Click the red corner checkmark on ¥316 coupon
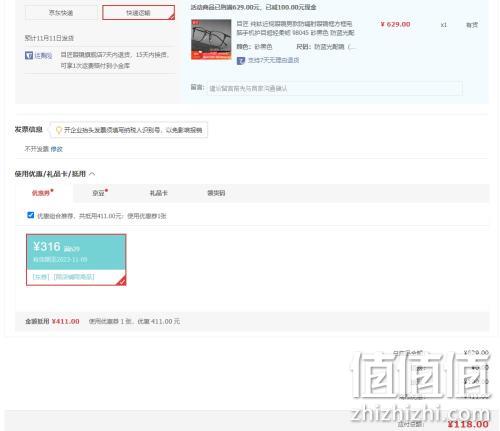Screen dimensions: 500x431 point(121,281)
